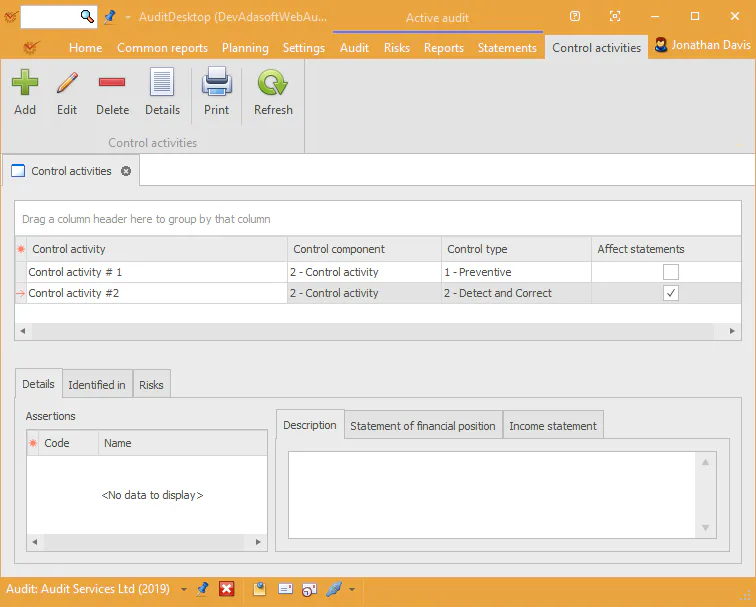The image size is (756, 607).
Task: Switch to Common reports ribbon tab
Action: pos(162,48)
